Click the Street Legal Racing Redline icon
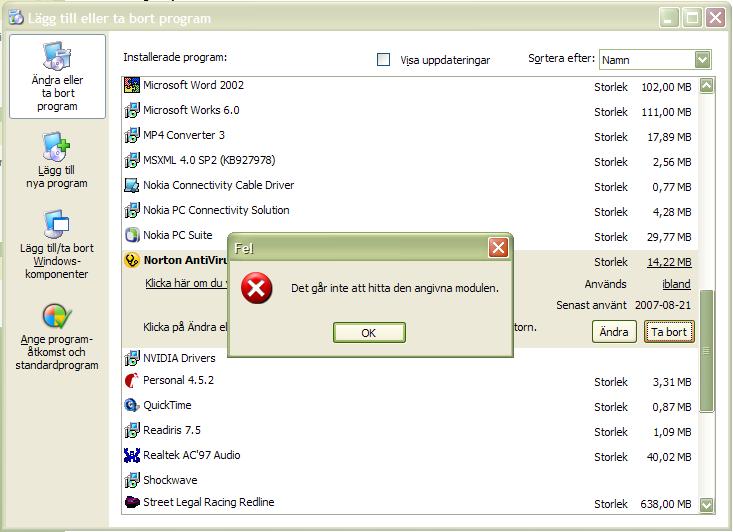733x532 pixels. tap(132, 502)
